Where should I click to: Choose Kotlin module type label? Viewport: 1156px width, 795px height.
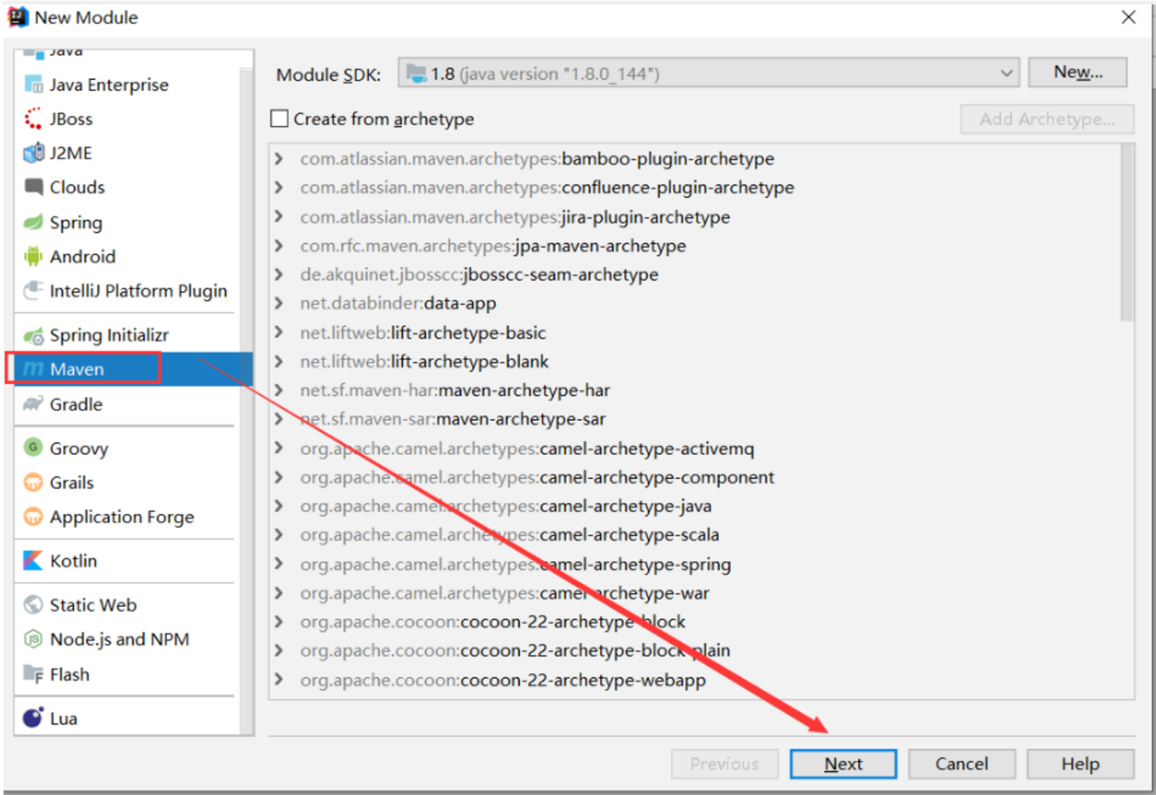74,560
